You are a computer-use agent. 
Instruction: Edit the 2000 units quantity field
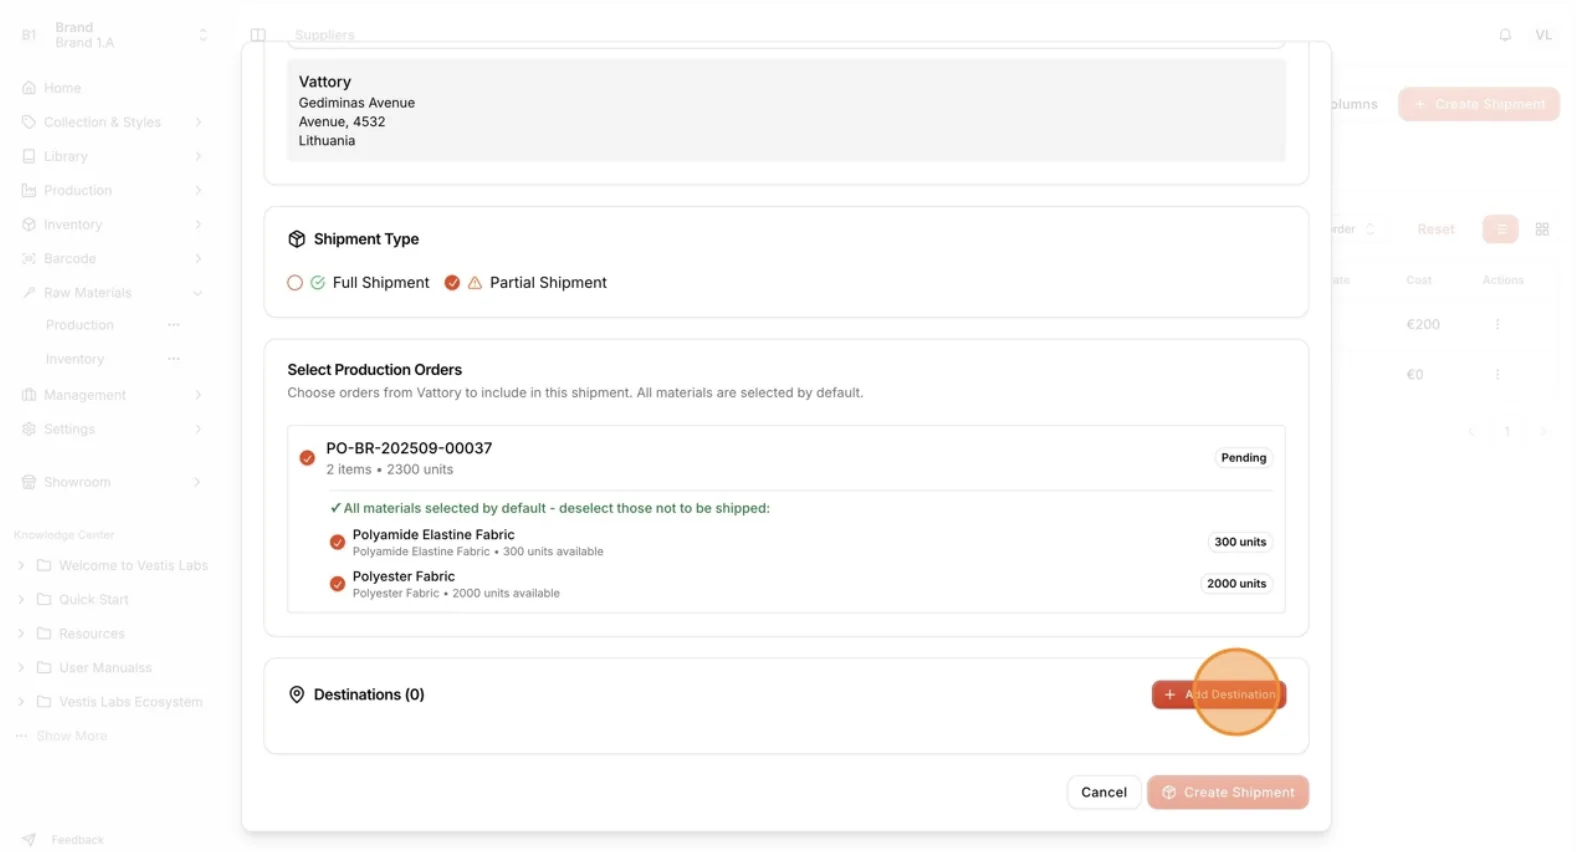pyautogui.click(x=1236, y=584)
